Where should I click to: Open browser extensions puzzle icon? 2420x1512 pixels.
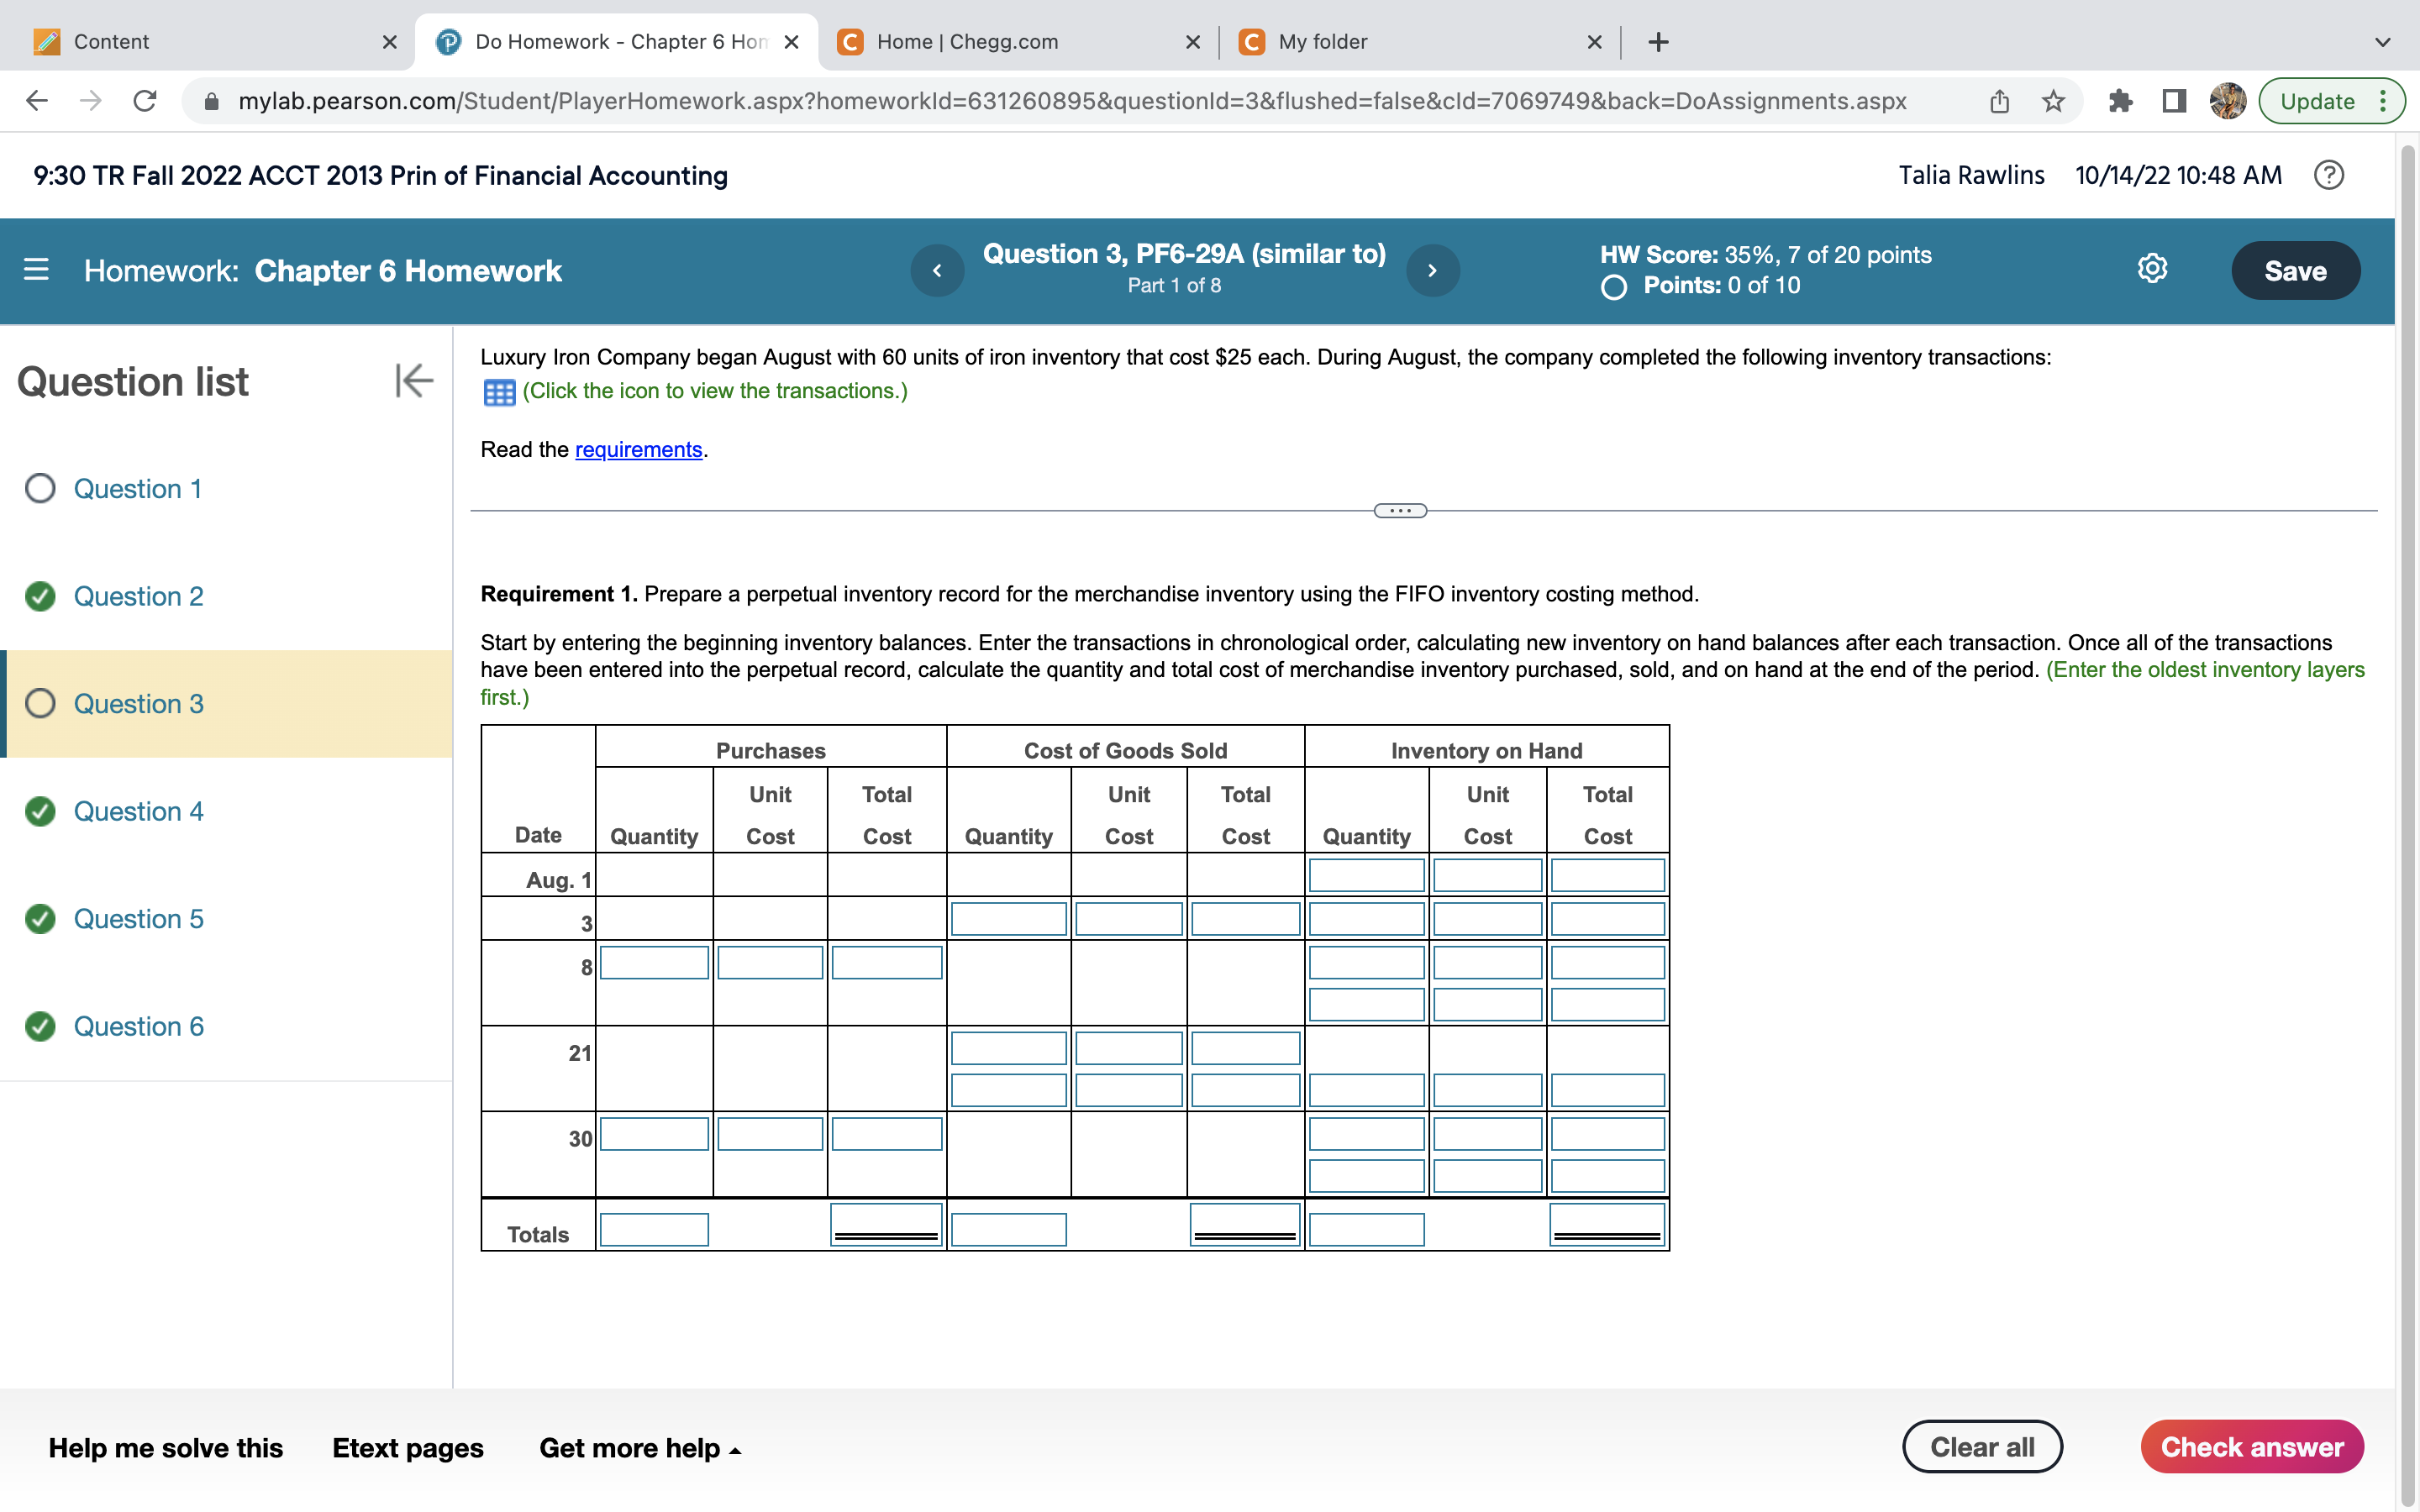click(x=2120, y=101)
